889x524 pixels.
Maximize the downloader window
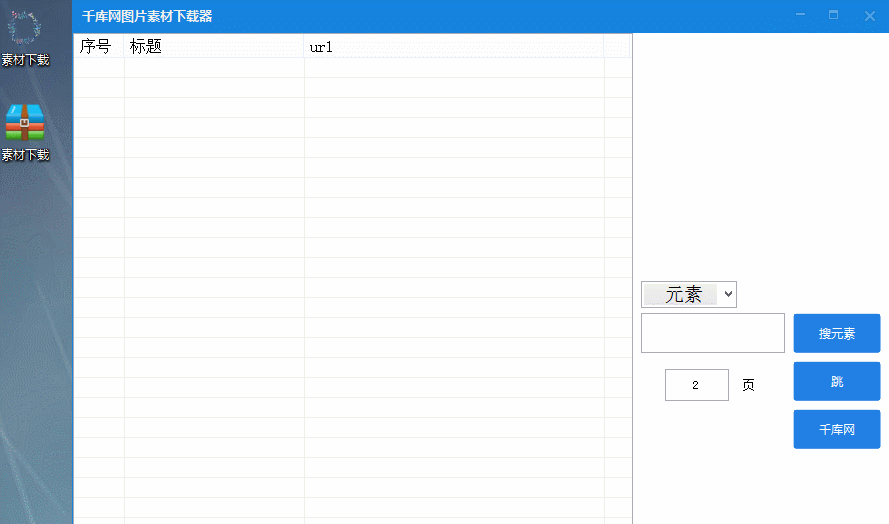tap(833, 15)
